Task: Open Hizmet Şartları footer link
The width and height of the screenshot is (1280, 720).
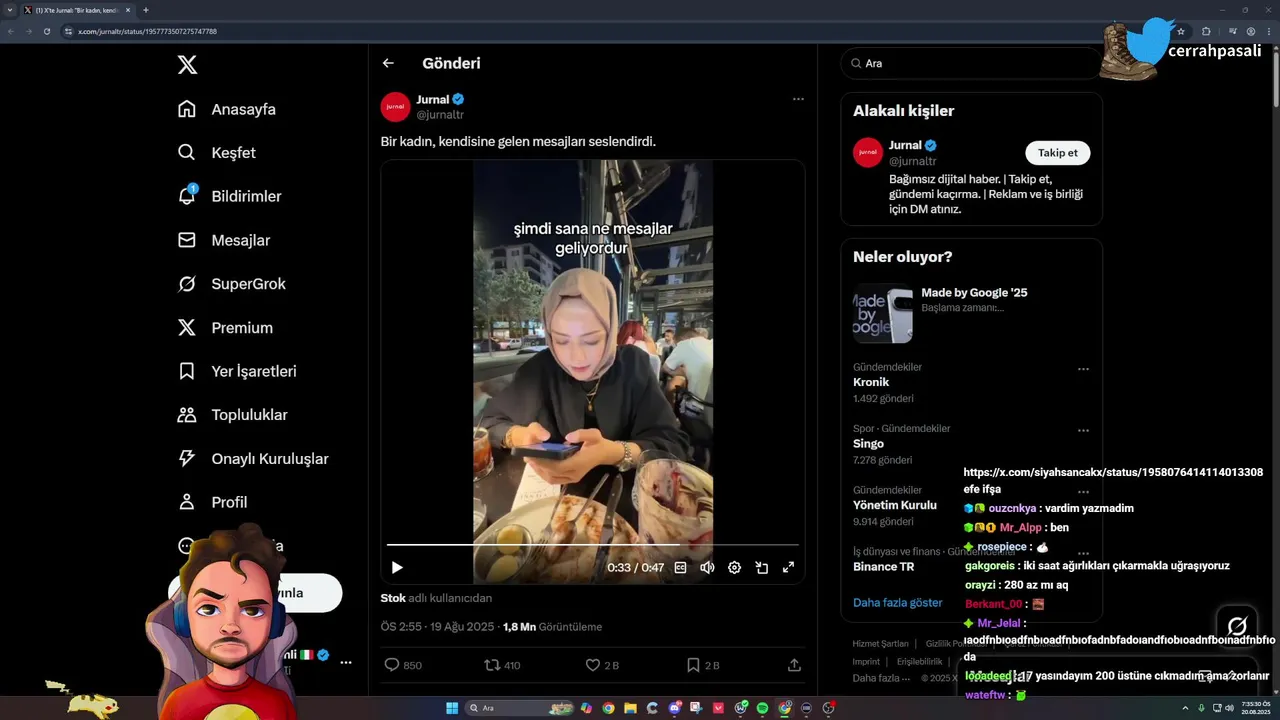Action: click(880, 643)
